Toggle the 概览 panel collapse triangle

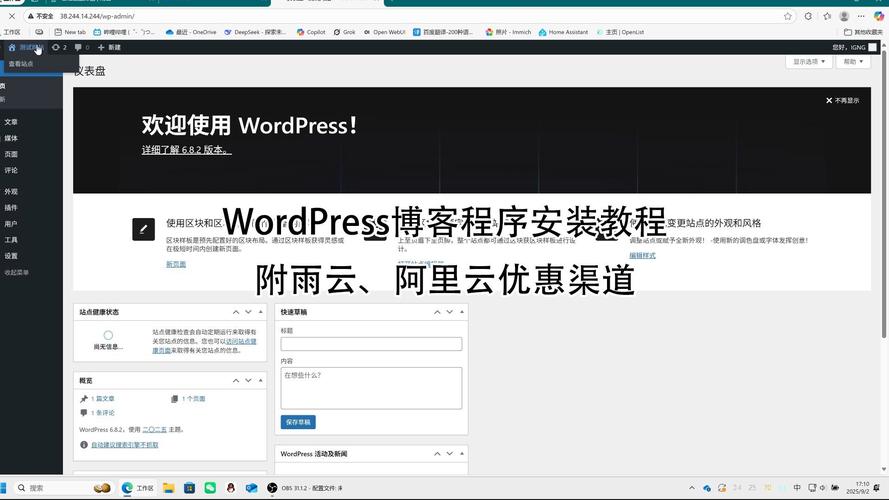pyautogui.click(x=261, y=381)
